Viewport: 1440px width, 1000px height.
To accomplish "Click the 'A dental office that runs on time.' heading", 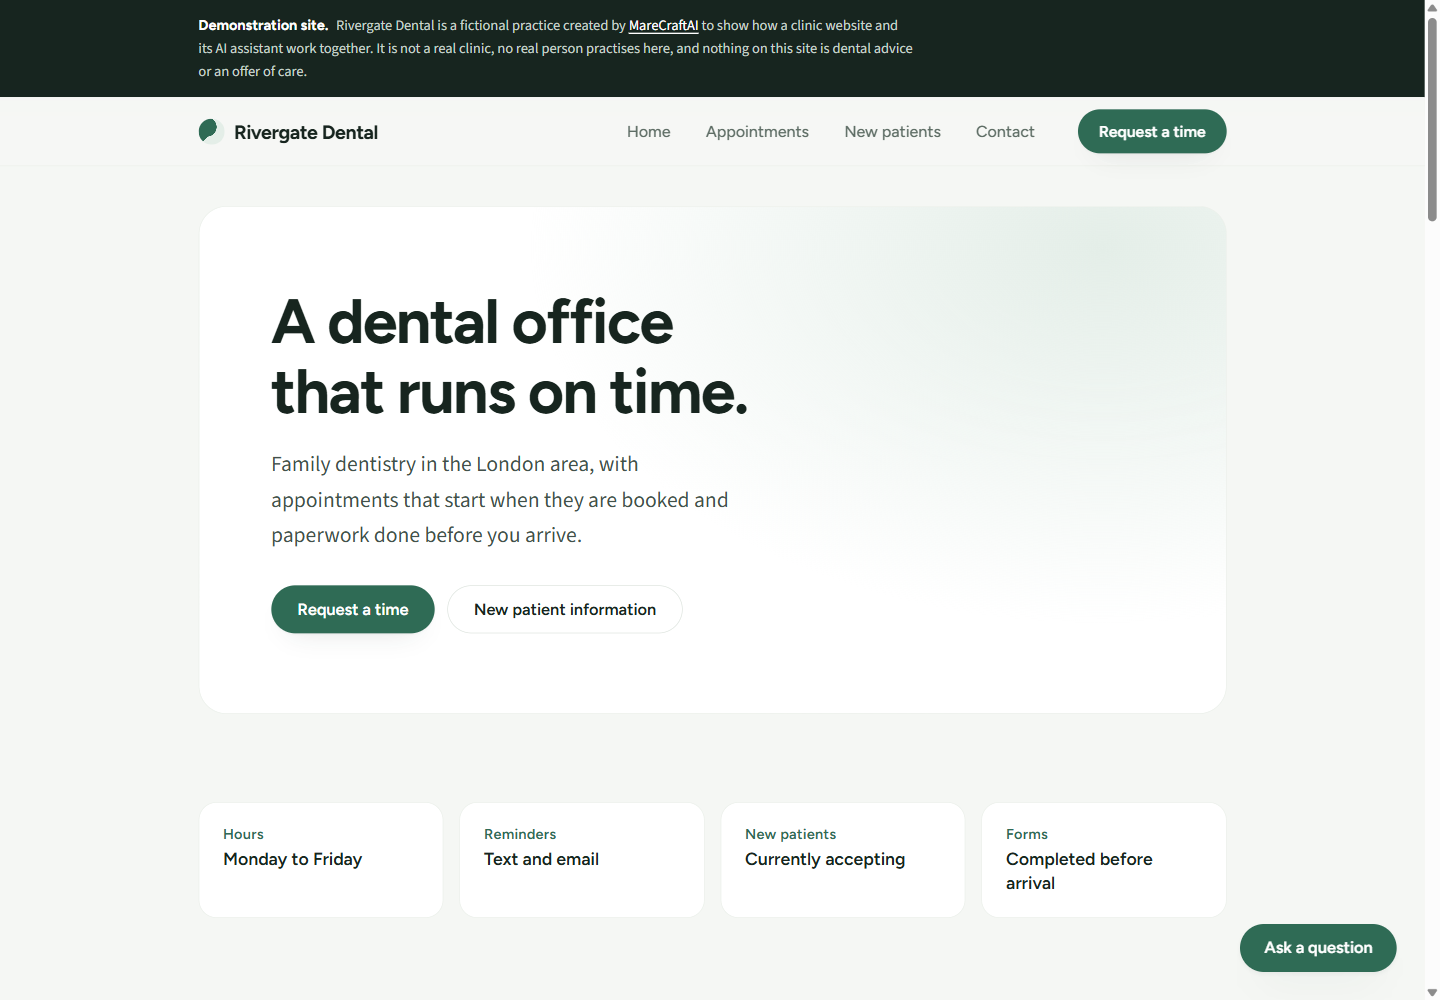I will click(509, 357).
